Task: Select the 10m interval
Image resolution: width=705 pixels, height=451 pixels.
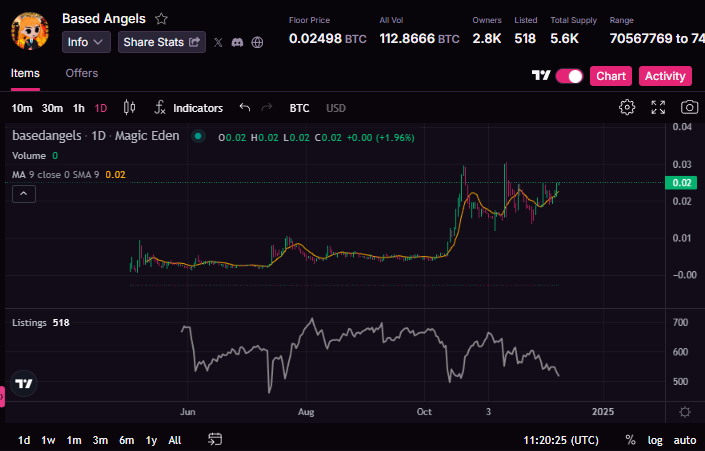Action: pos(22,108)
